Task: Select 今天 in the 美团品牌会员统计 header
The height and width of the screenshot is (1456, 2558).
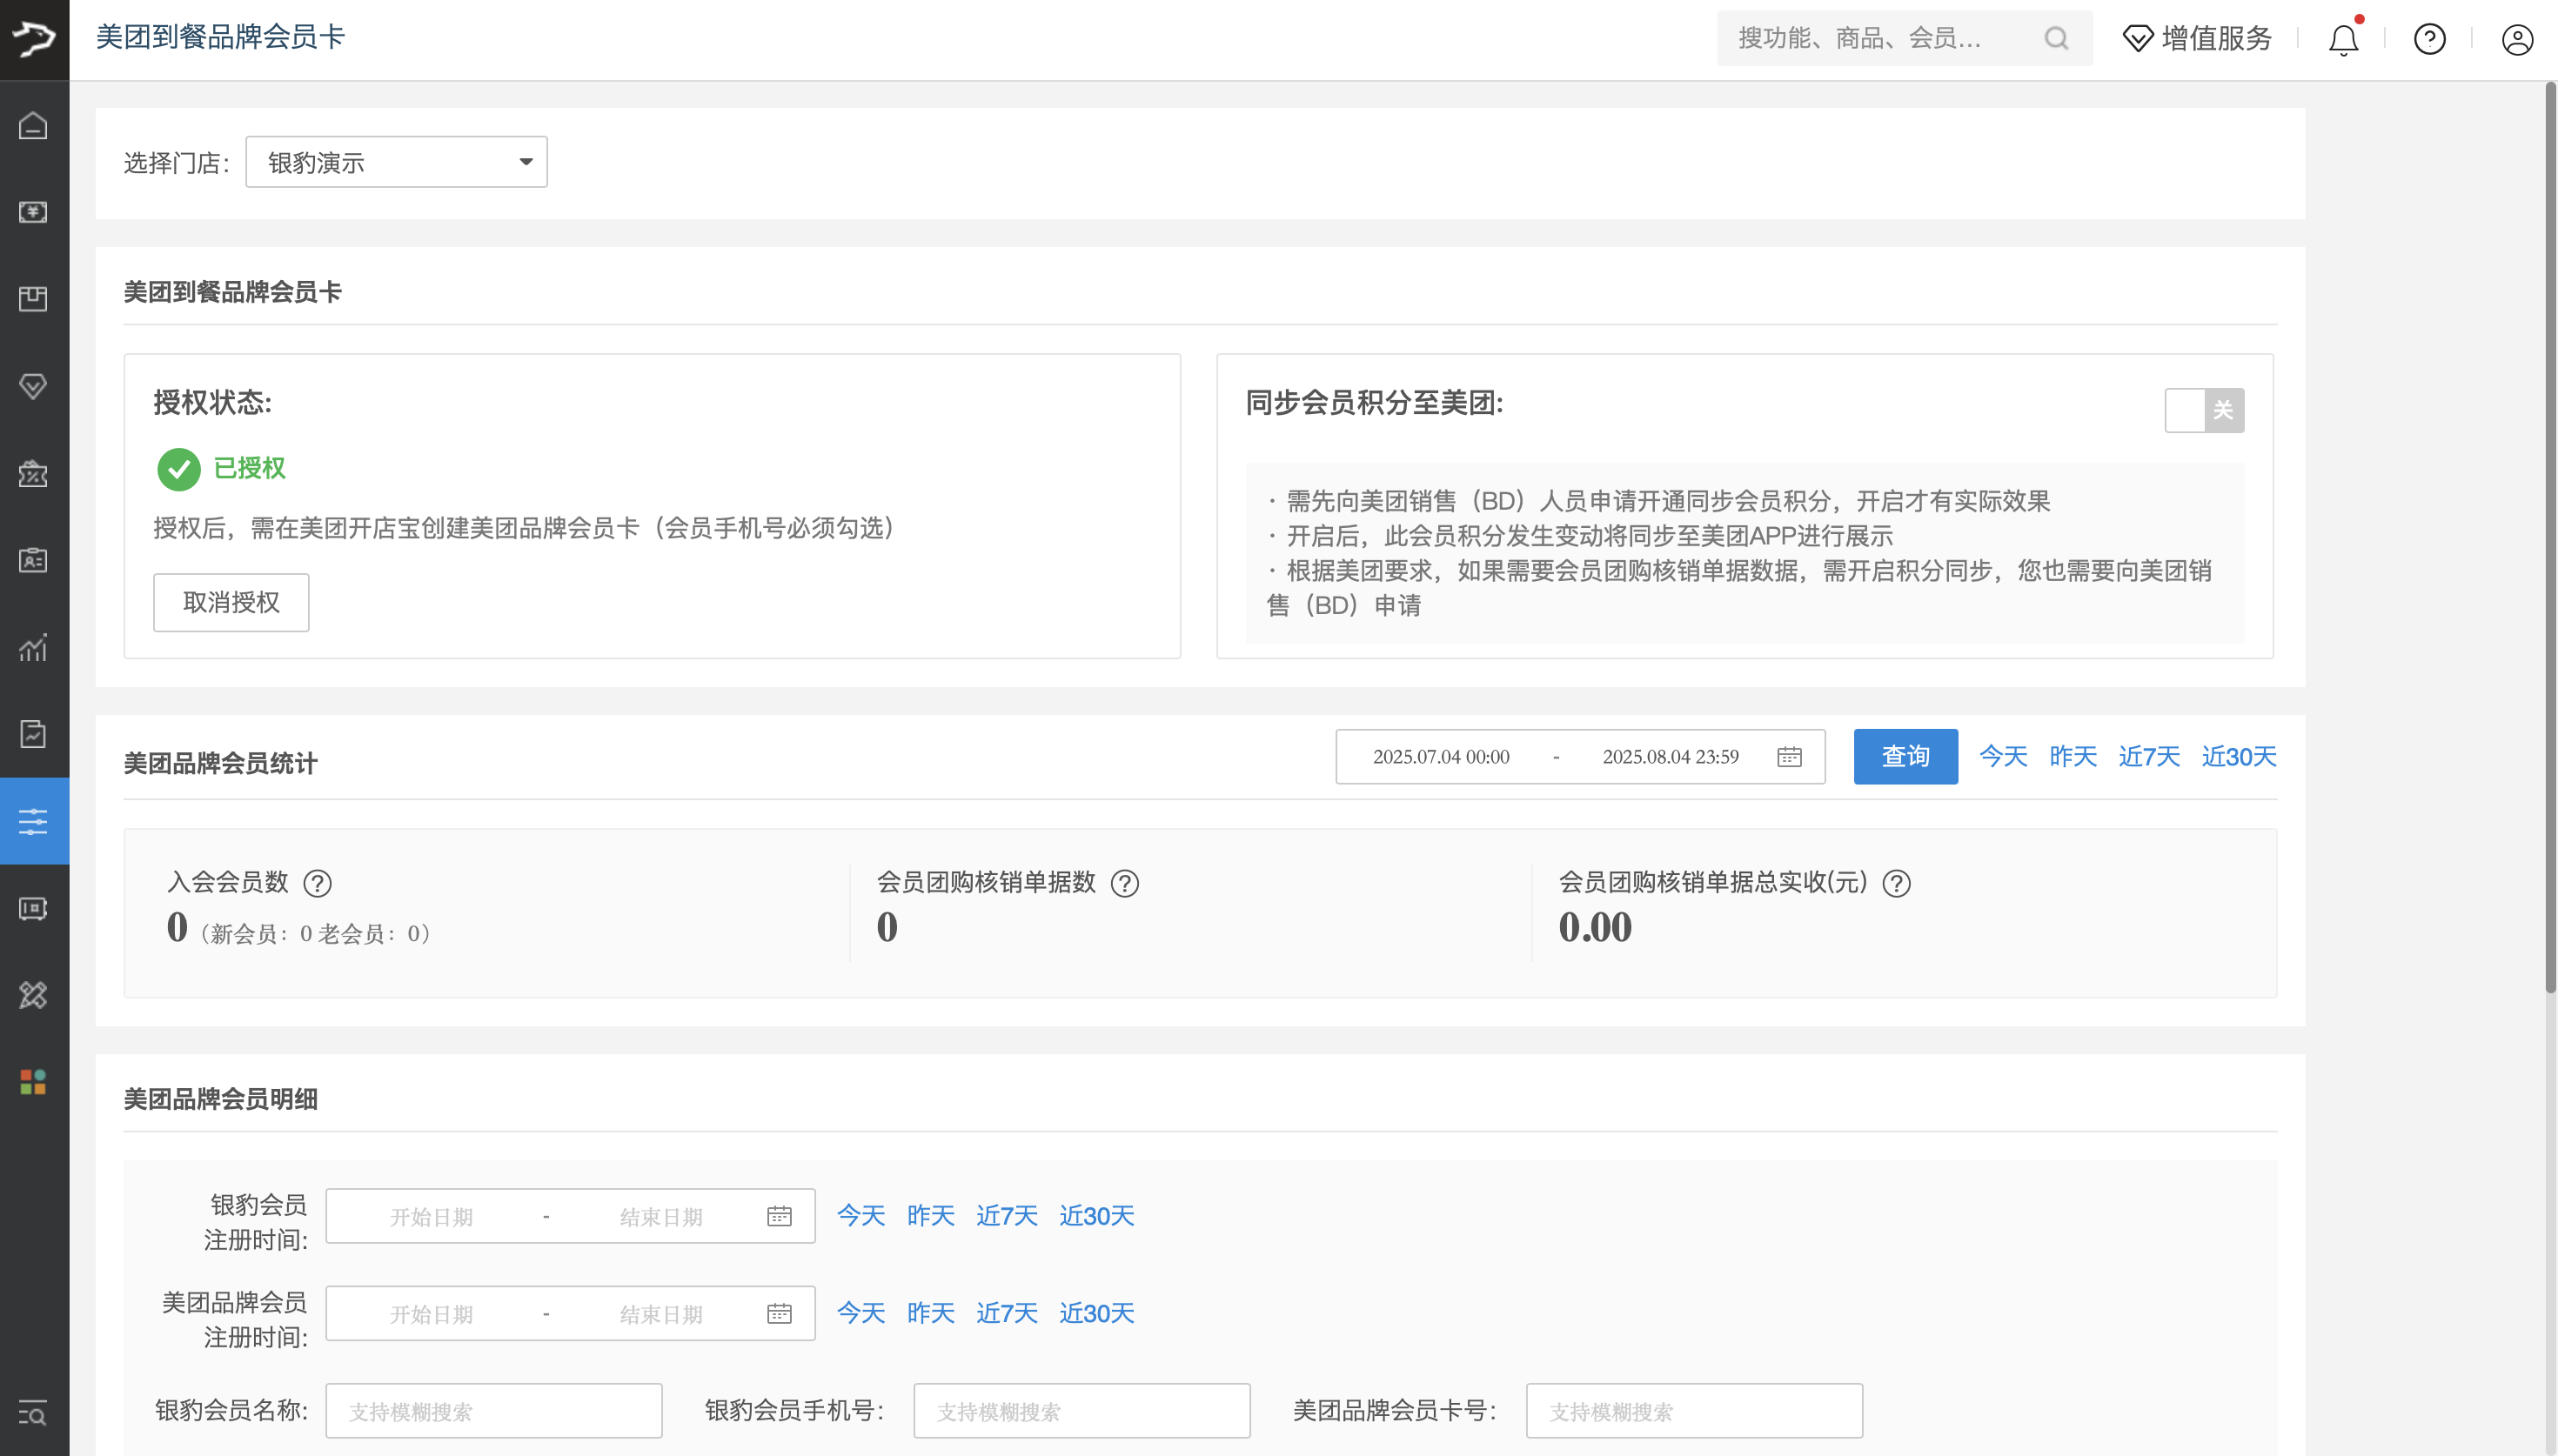Action: coord(2003,756)
